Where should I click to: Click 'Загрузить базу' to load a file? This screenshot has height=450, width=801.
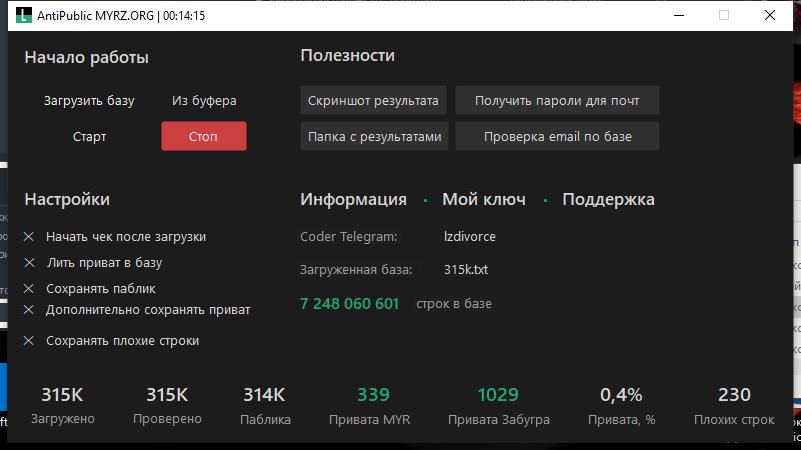click(89, 101)
